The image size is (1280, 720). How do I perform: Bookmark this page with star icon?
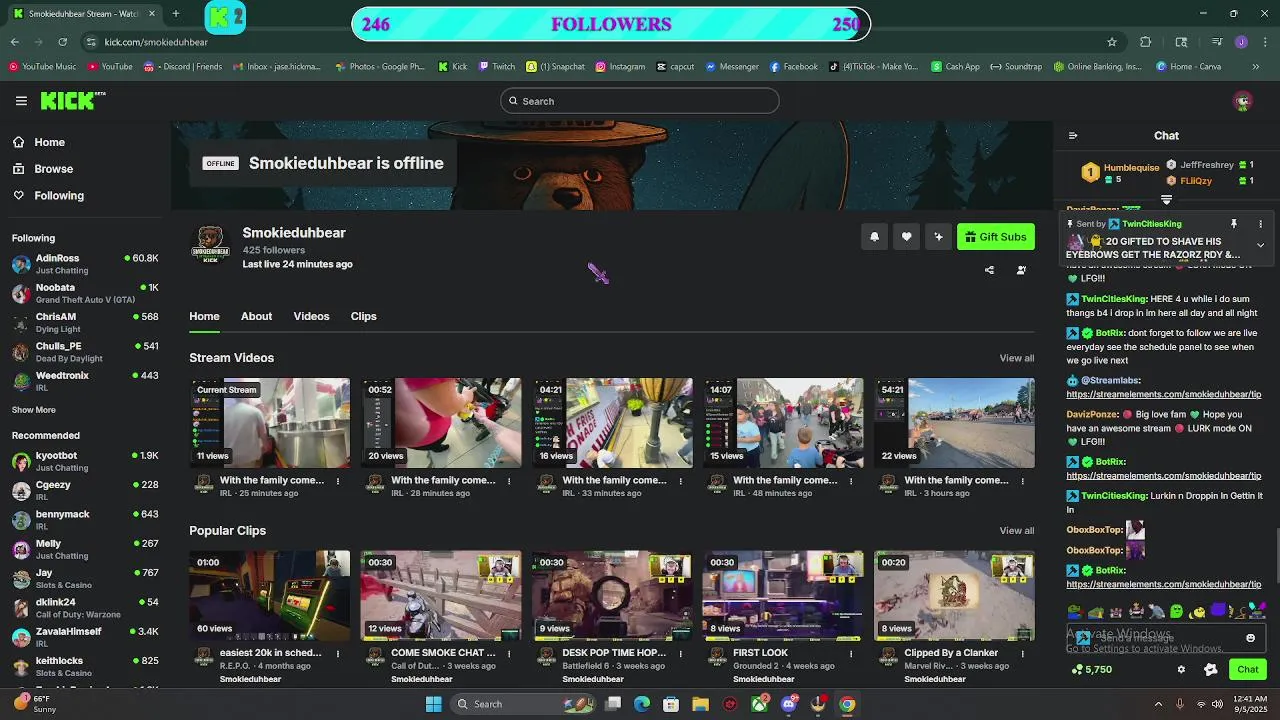click(1111, 42)
